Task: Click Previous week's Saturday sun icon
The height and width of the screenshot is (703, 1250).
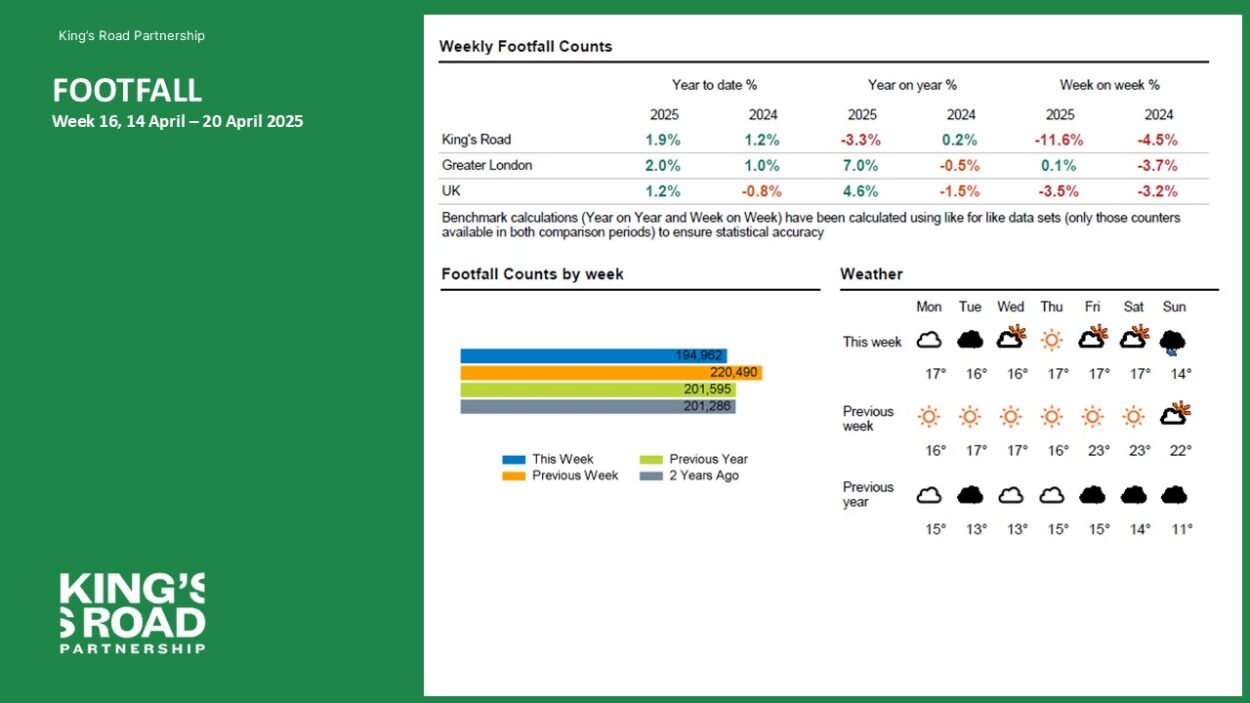Action: coord(1133,416)
